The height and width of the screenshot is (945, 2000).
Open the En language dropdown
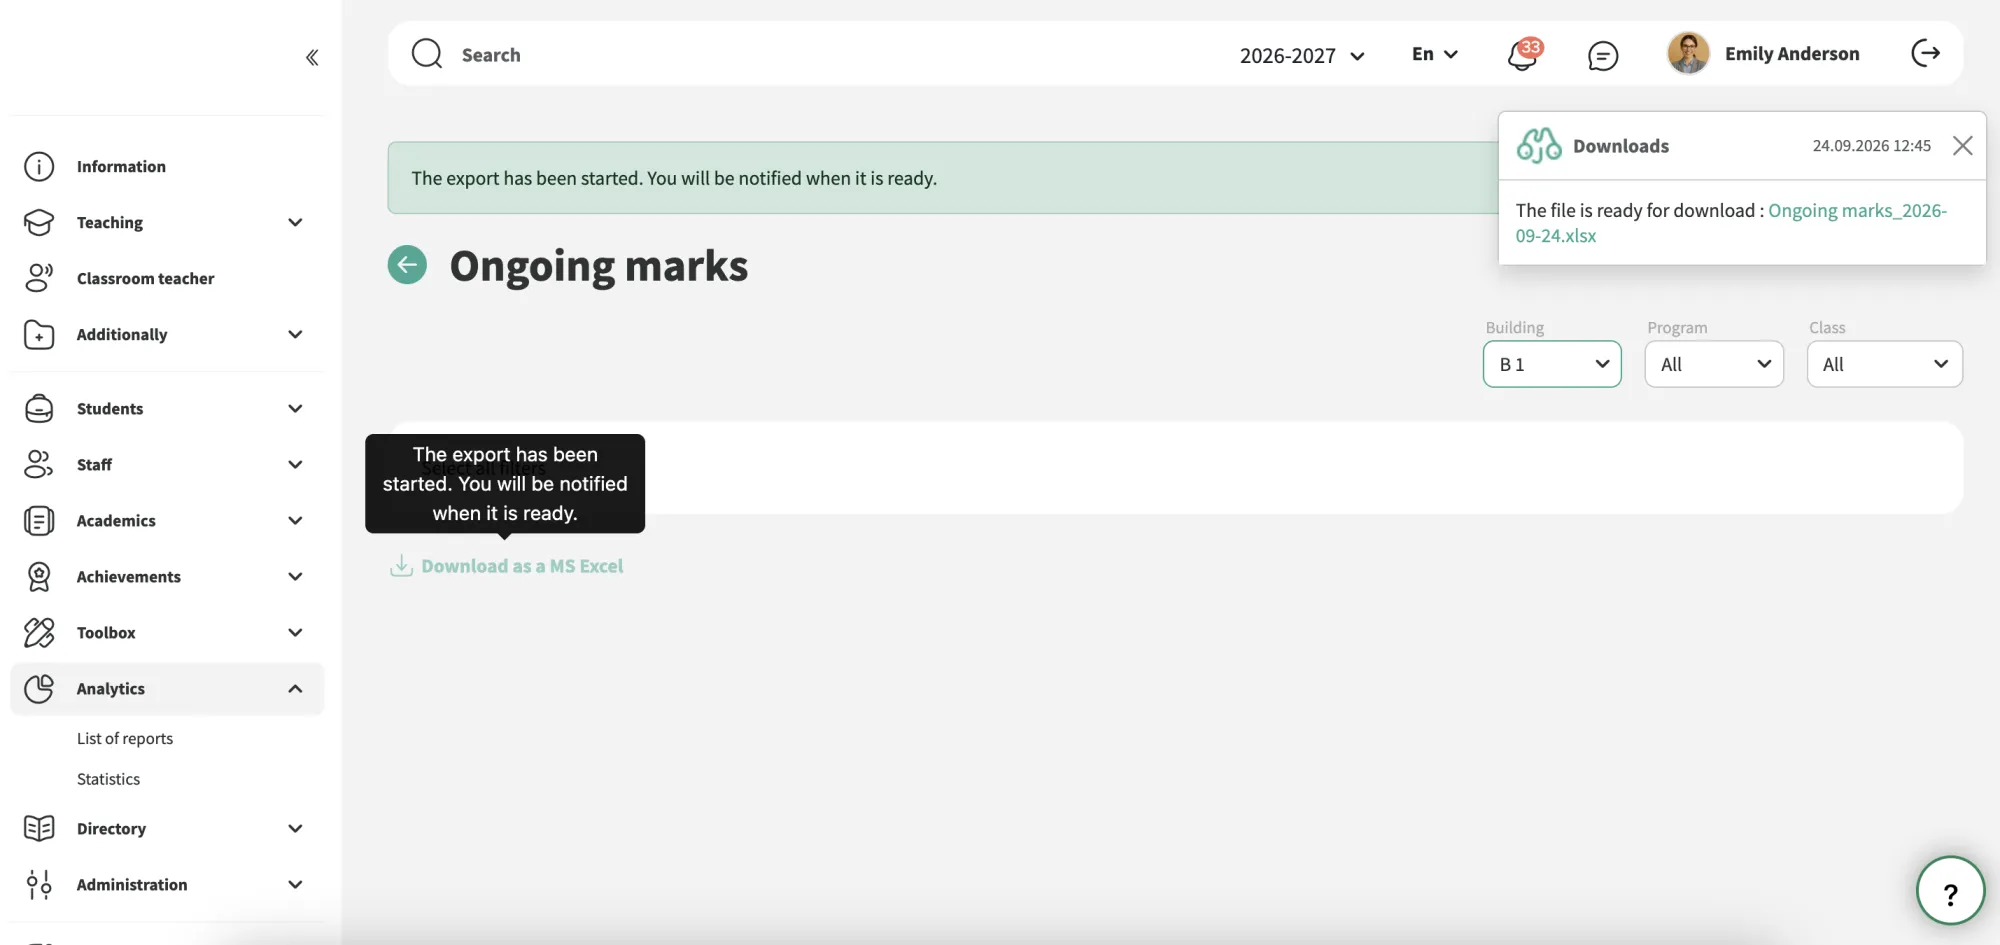(1435, 54)
